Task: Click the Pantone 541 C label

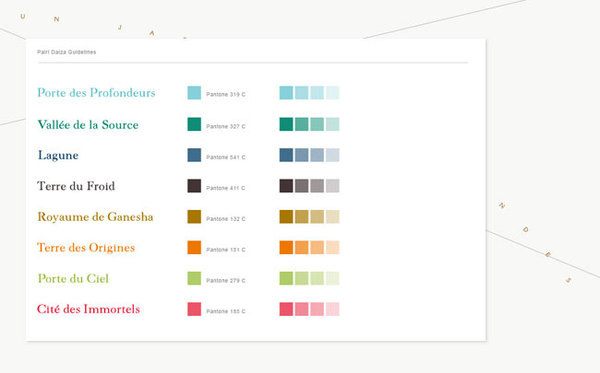Action: (x=226, y=157)
